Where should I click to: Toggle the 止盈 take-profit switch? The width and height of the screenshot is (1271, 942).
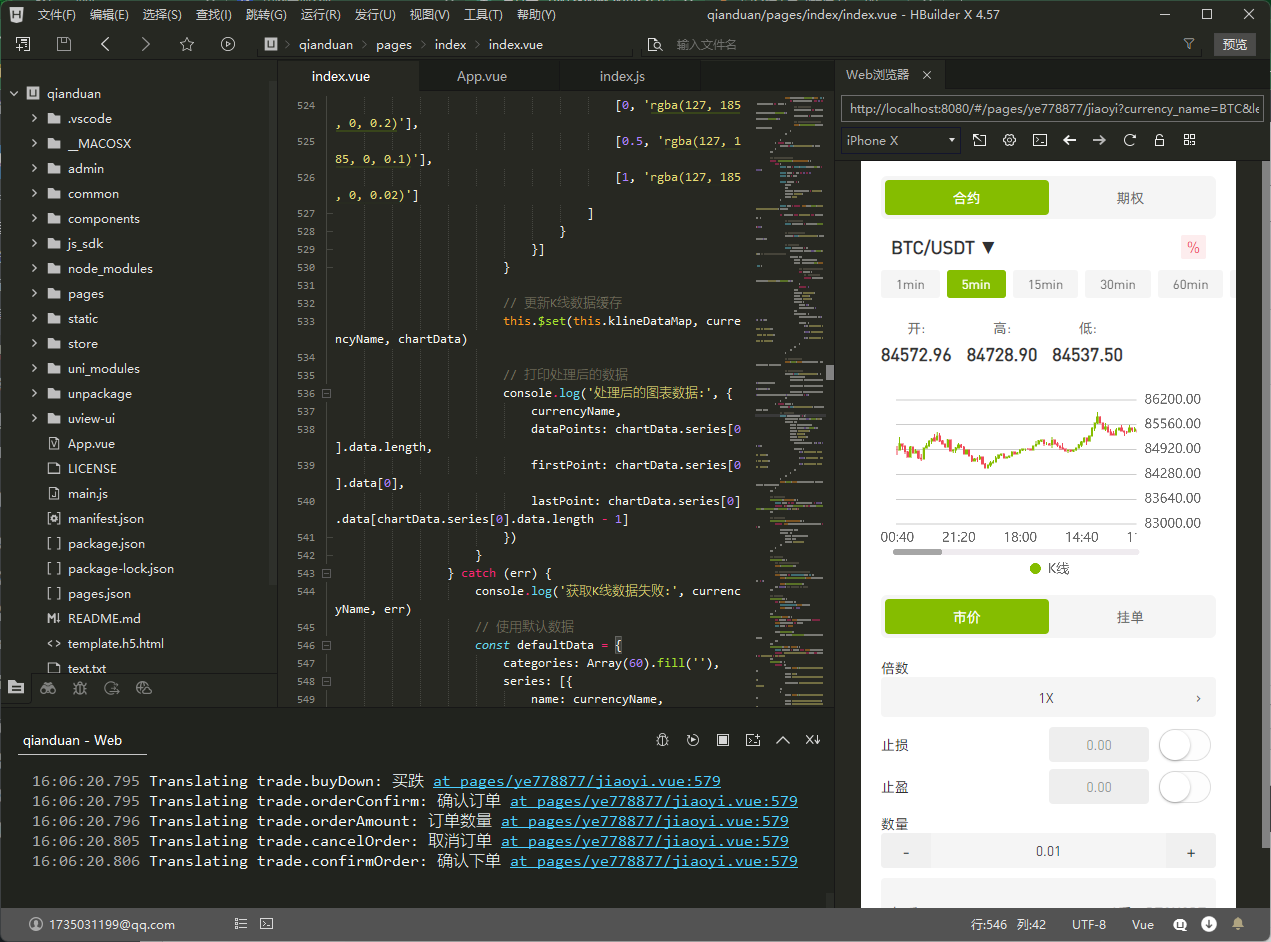click(x=1185, y=787)
